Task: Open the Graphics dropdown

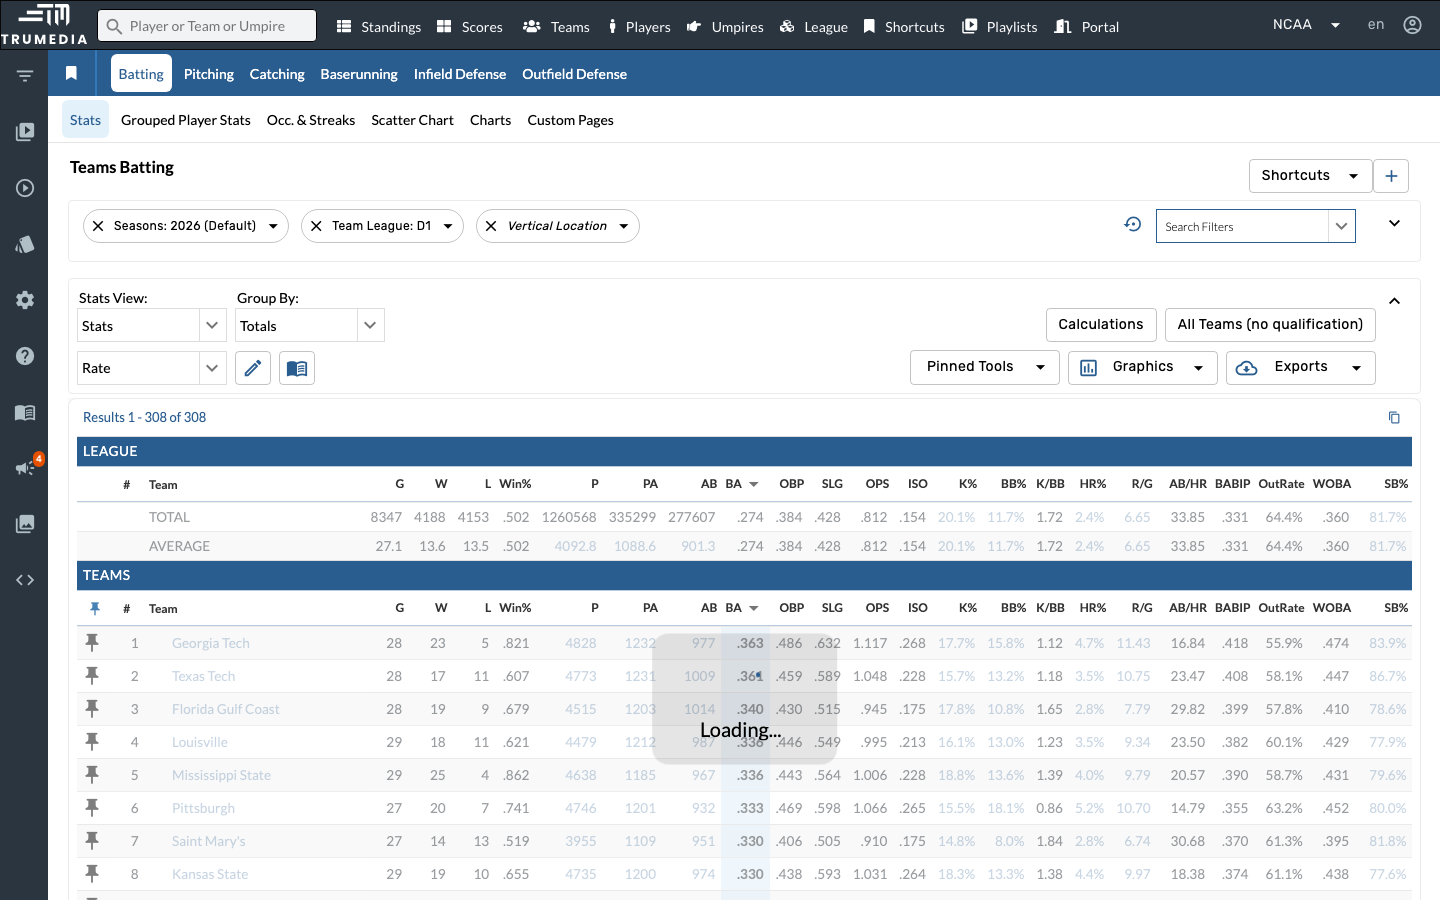Action: pos(1143,367)
